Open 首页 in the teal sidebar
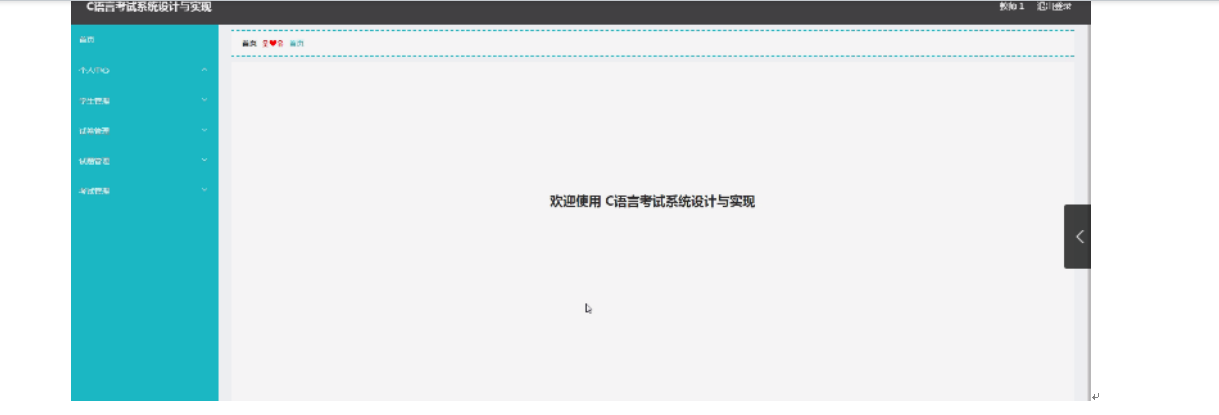 tap(86, 40)
